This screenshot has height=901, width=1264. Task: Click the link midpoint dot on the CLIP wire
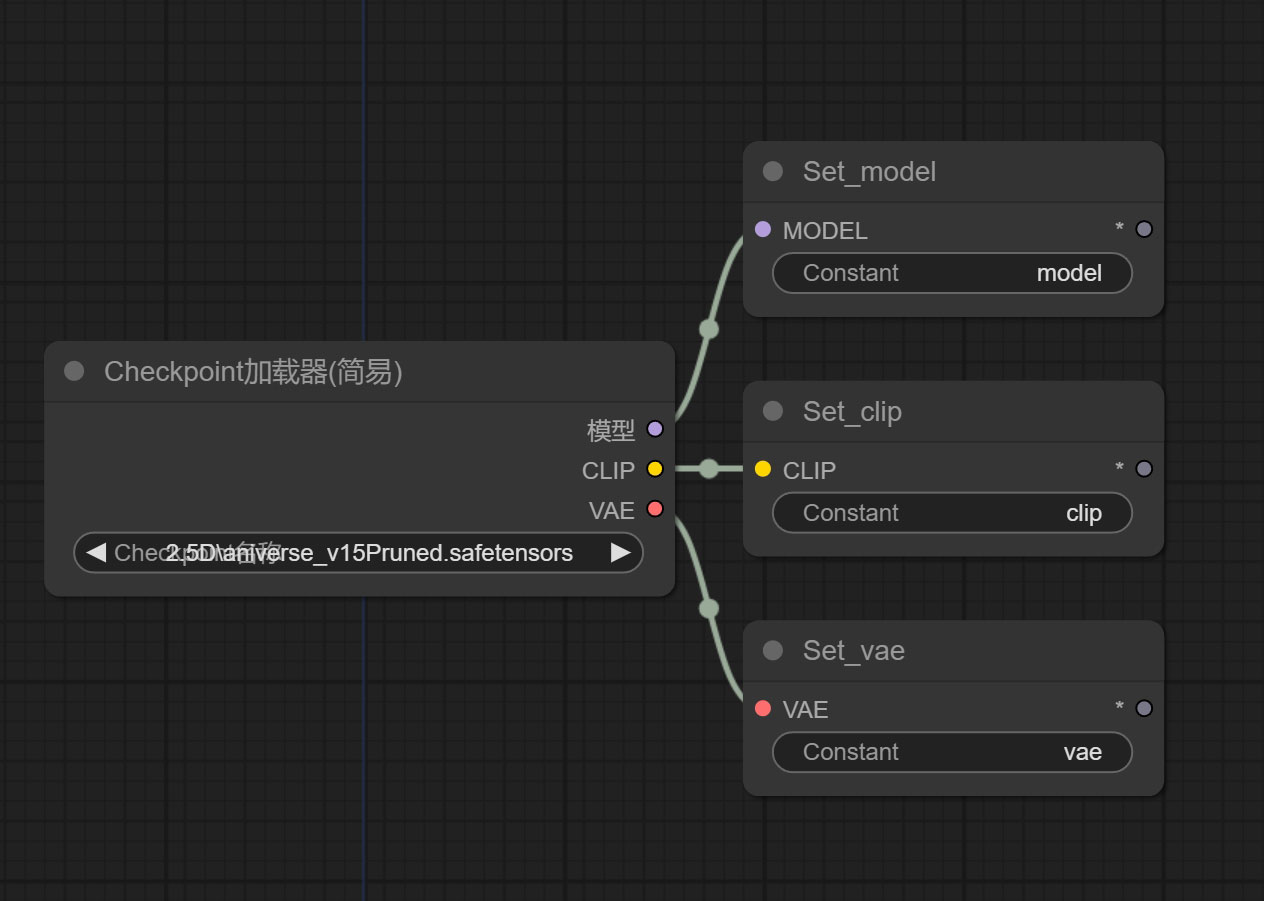tap(709, 469)
